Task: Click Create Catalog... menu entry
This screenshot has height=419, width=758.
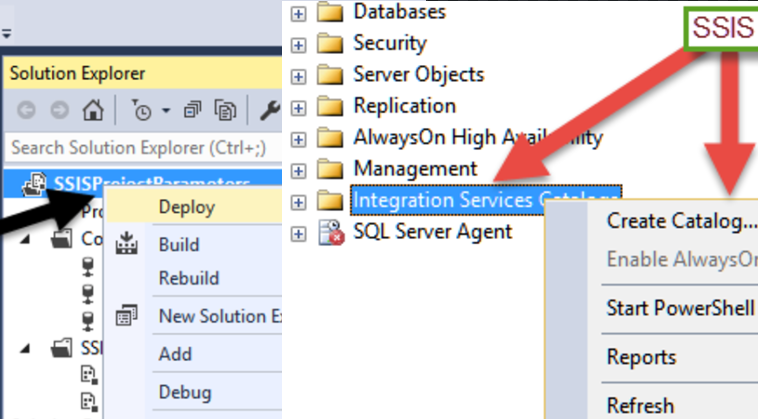Action: tap(680, 221)
